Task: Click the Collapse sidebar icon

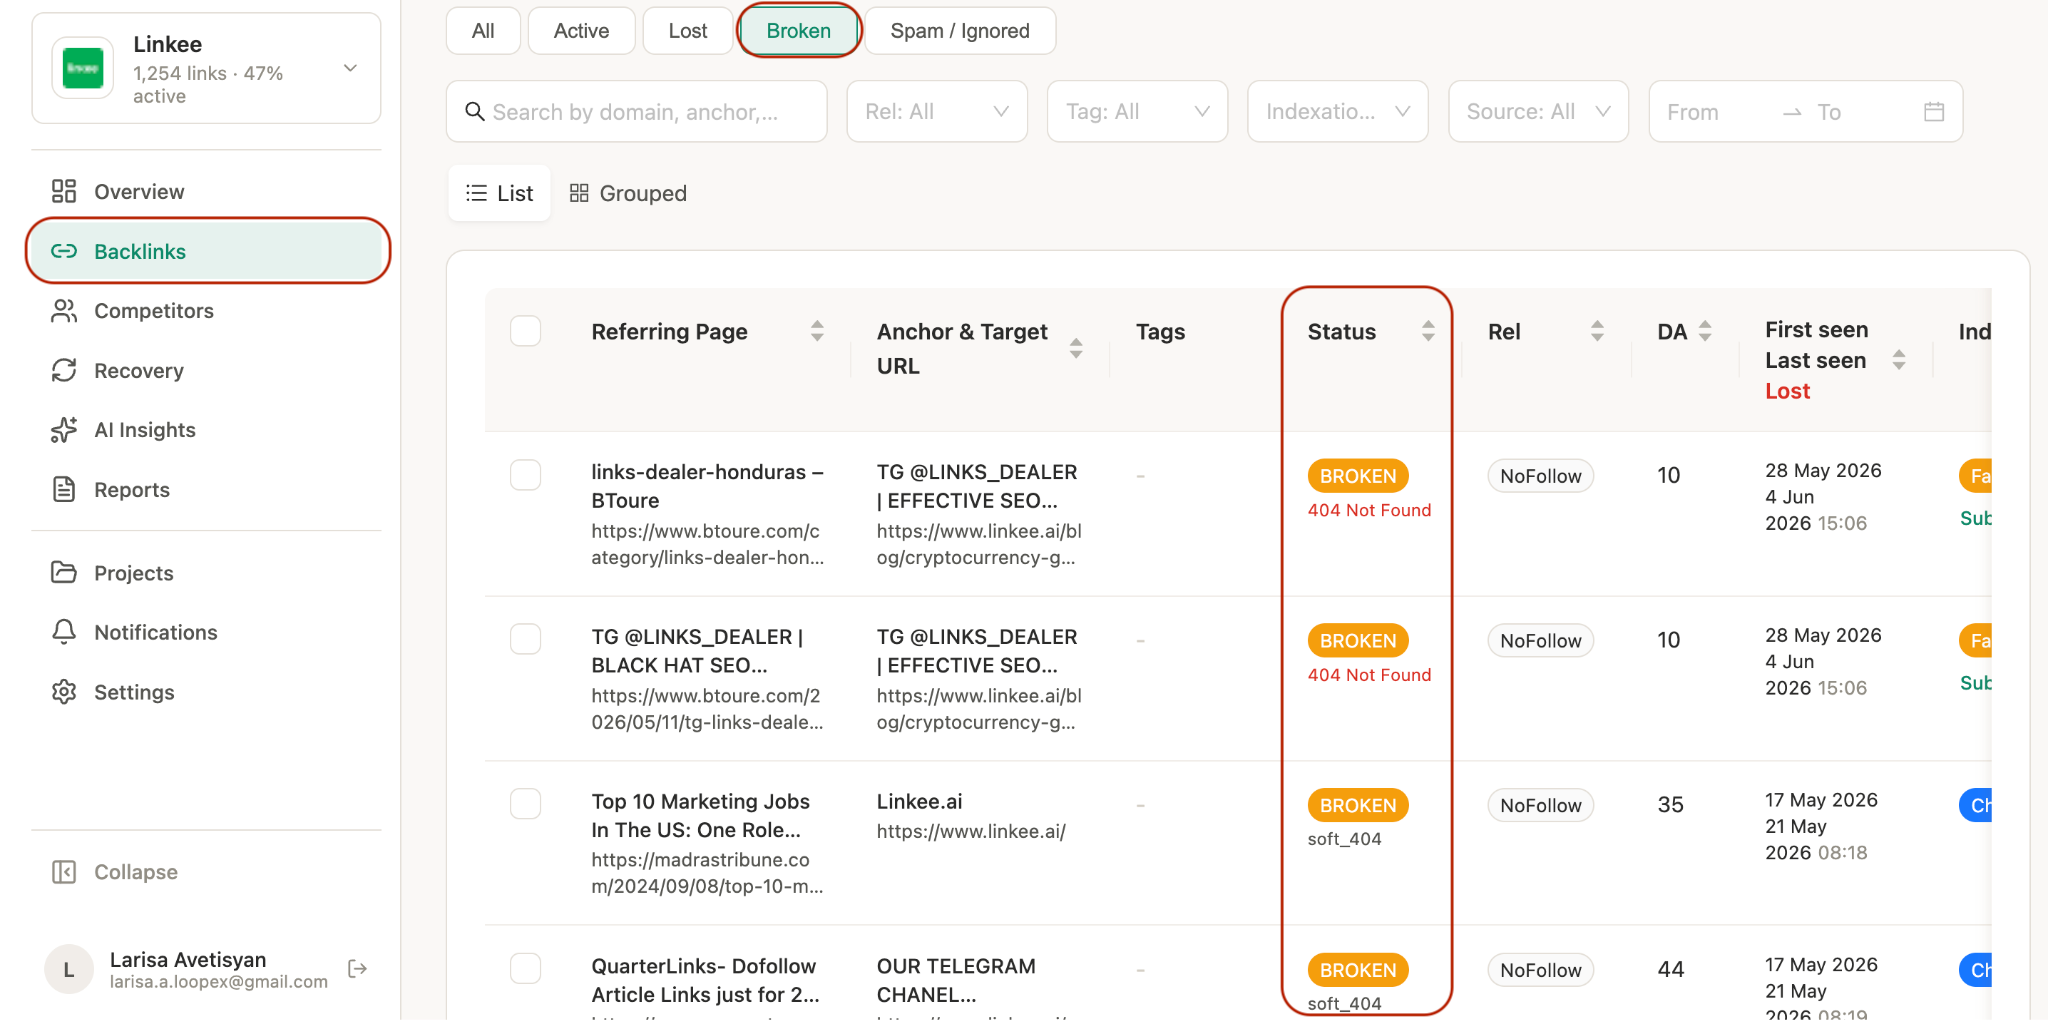Action: (x=64, y=872)
